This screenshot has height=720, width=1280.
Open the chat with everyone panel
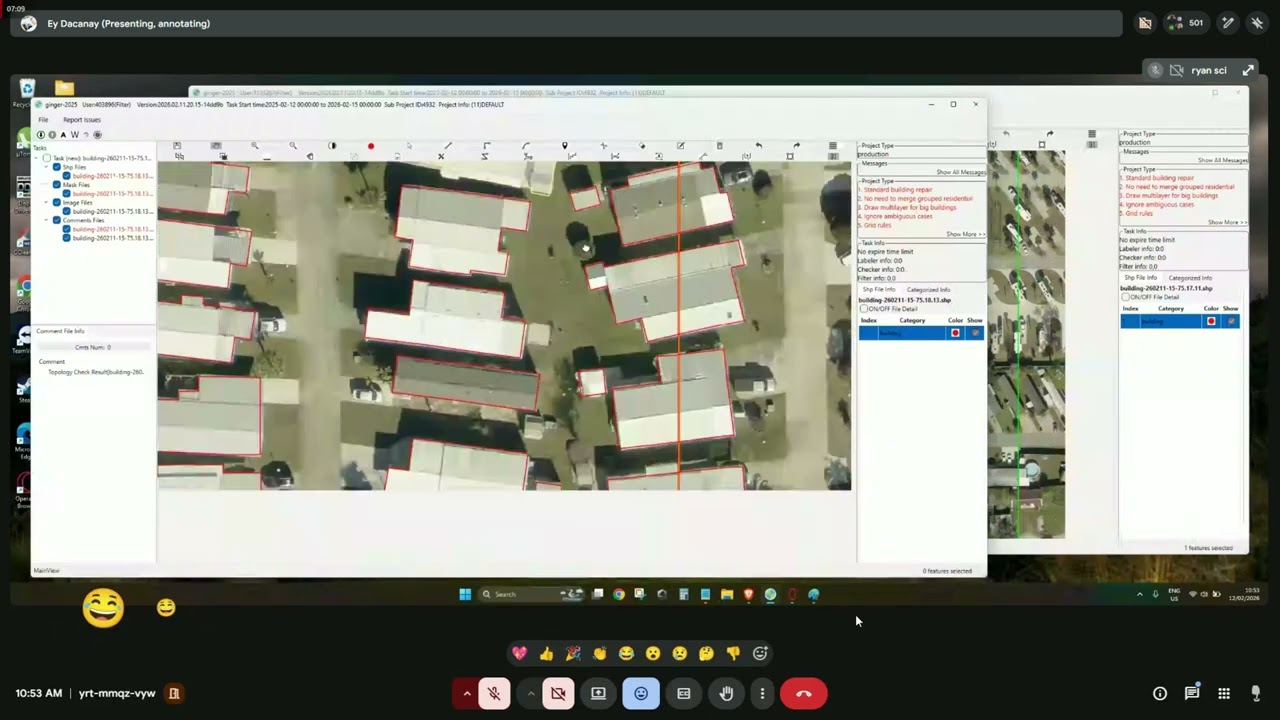[x=1192, y=693]
